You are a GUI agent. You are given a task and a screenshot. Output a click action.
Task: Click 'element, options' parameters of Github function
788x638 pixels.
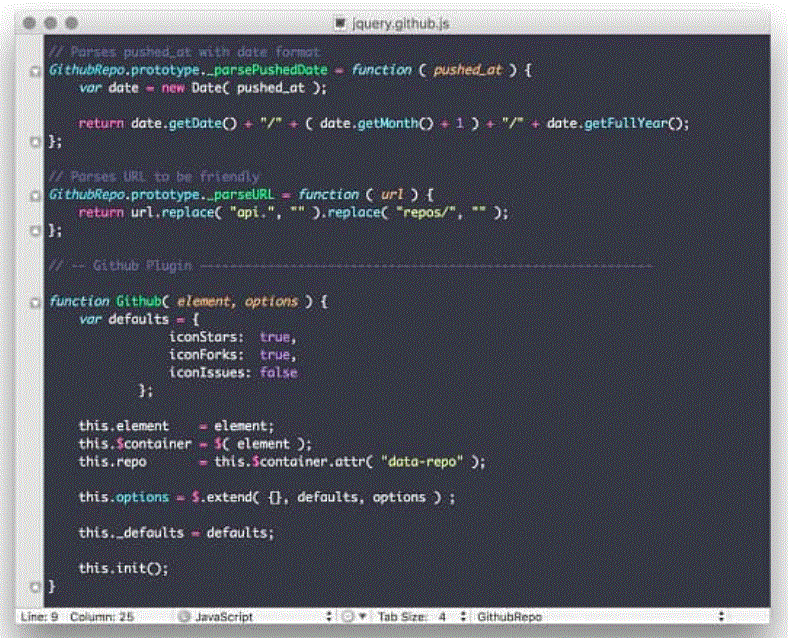(237, 302)
